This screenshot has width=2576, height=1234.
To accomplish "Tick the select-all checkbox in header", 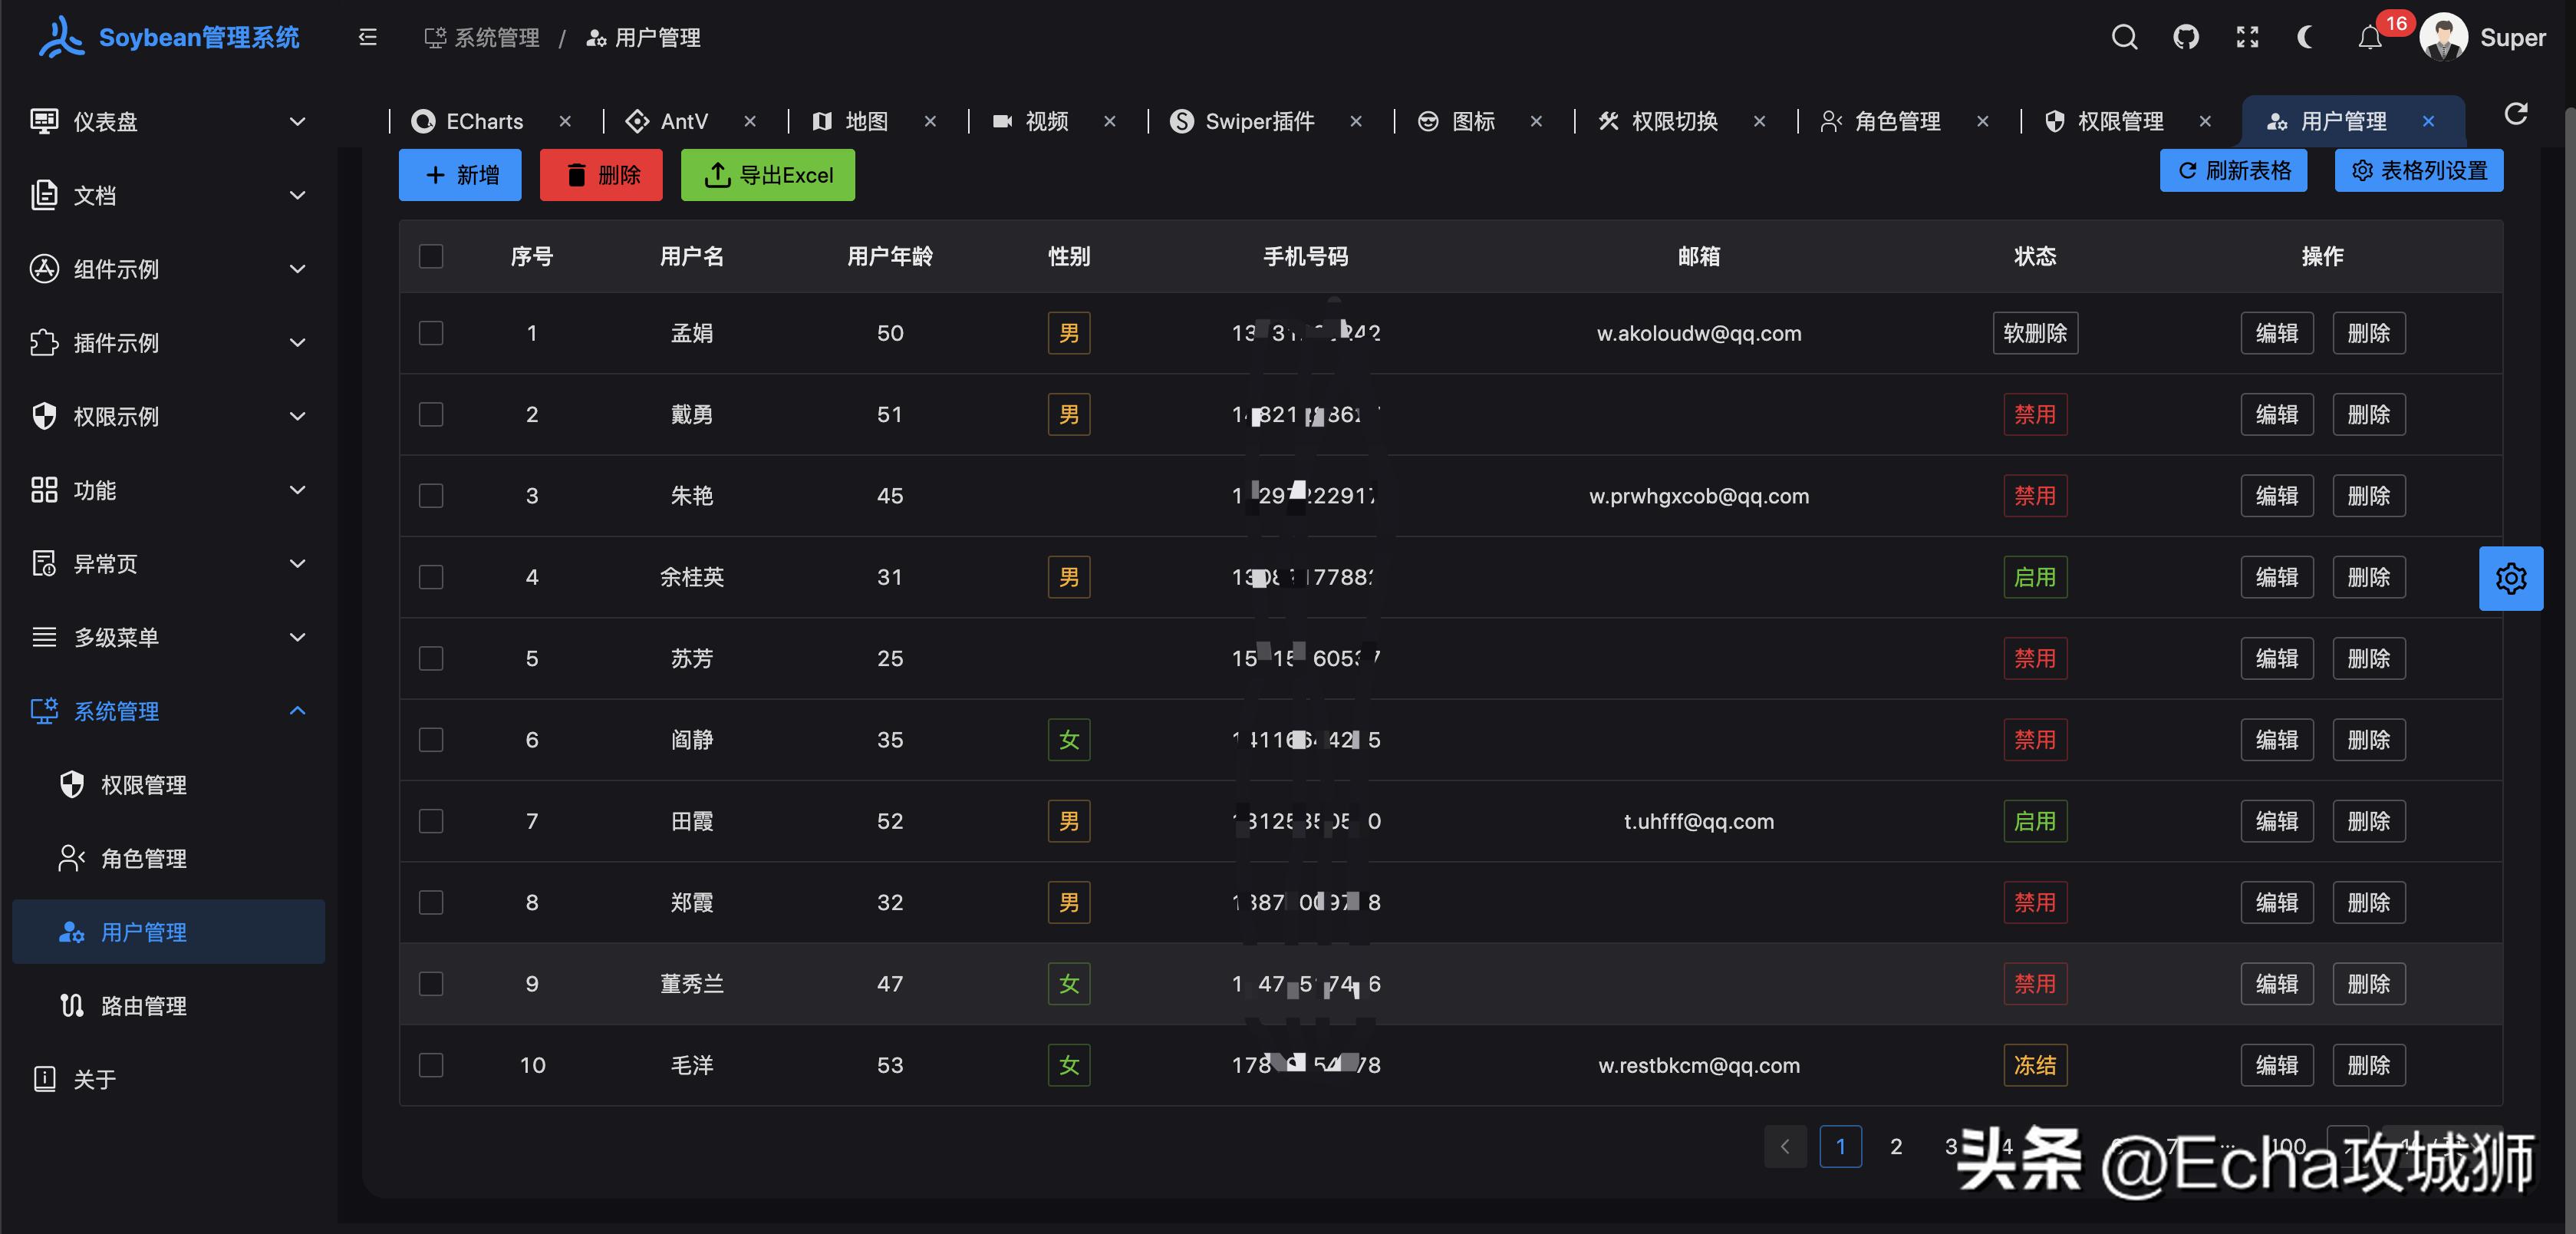I will 431,256.
